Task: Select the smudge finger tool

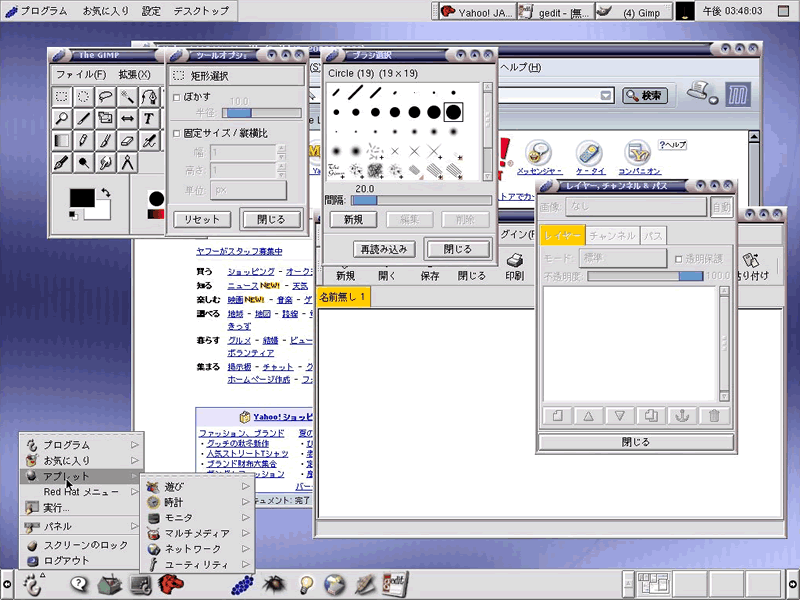Action: (106, 163)
